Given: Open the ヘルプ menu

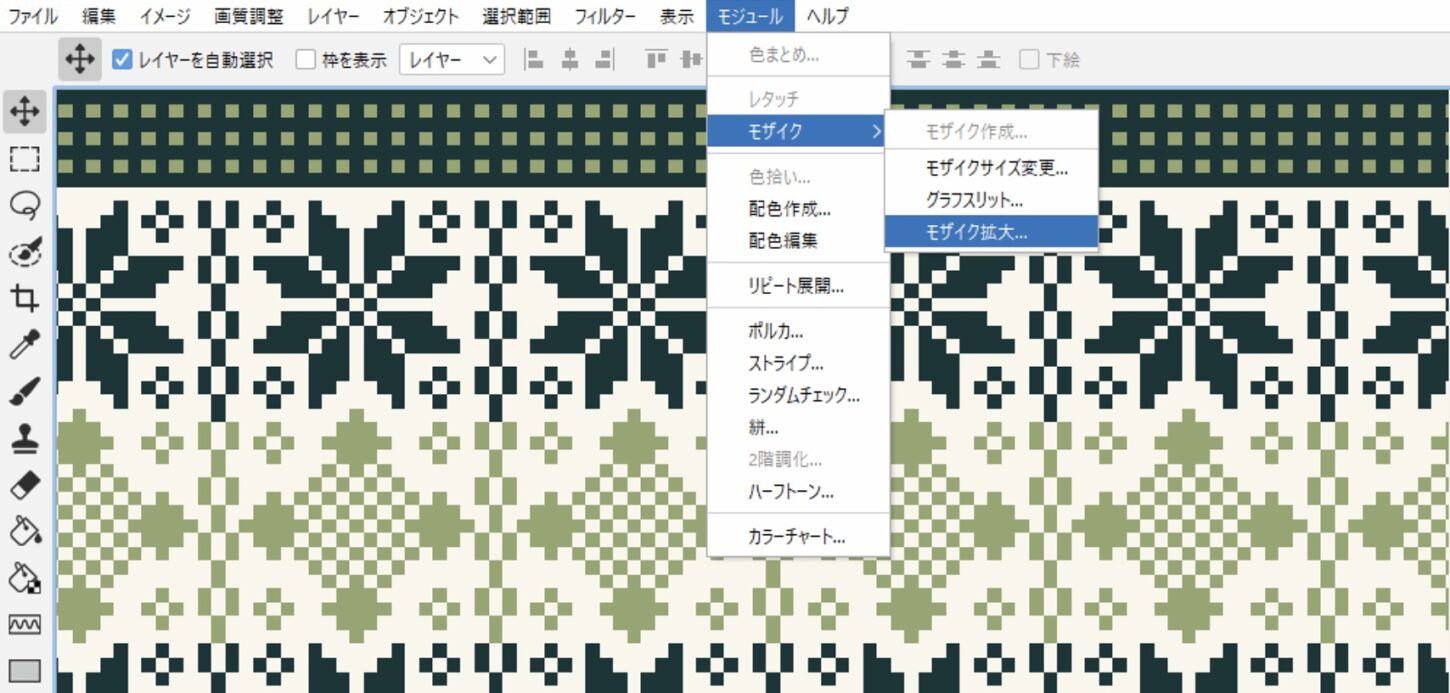Looking at the screenshot, I should (828, 16).
